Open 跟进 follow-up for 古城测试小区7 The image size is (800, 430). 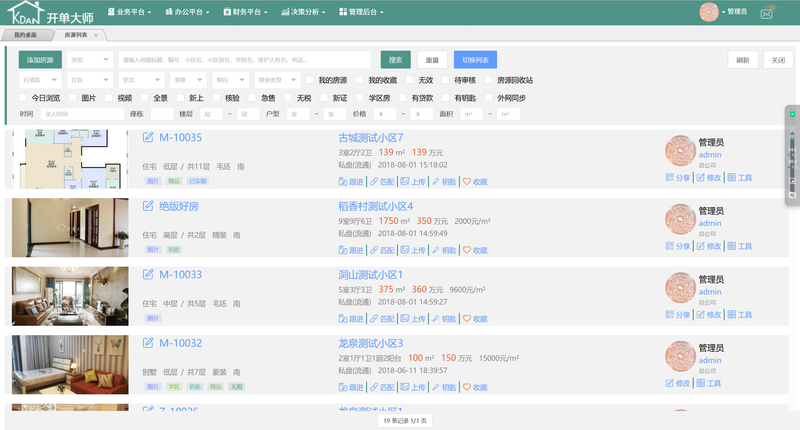[351, 182]
